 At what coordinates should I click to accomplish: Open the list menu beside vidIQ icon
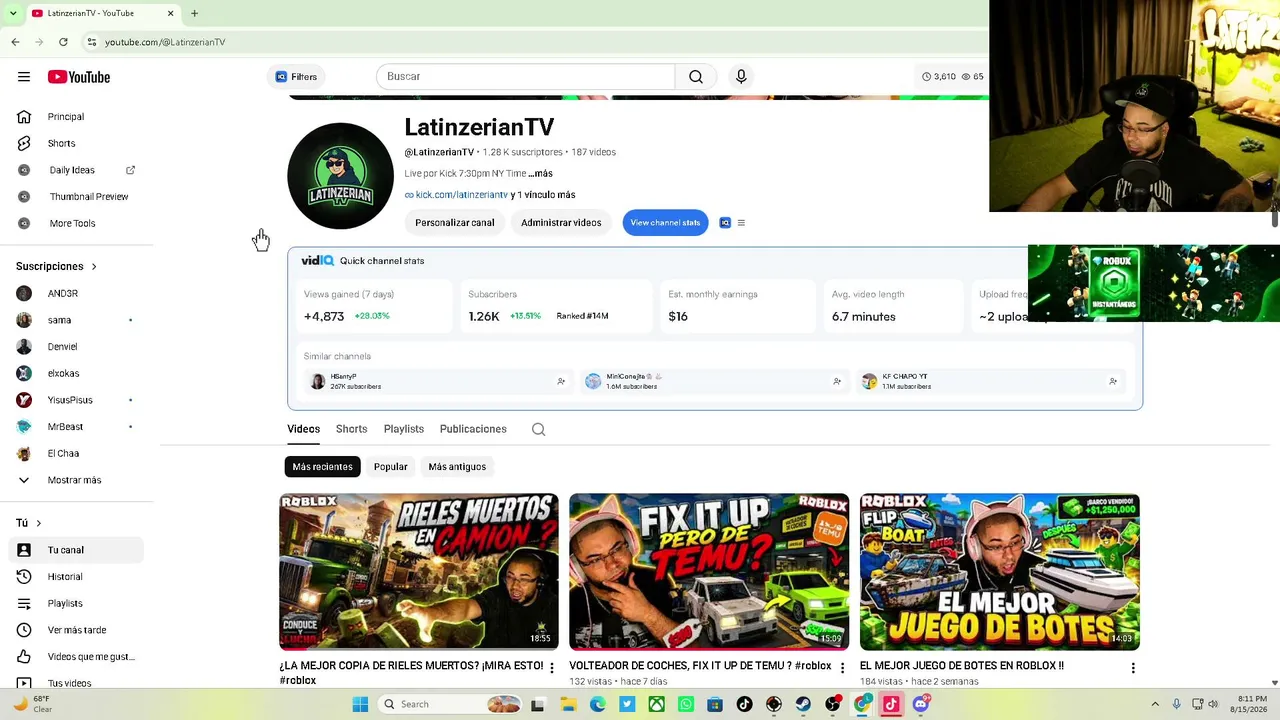pos(741,223)
